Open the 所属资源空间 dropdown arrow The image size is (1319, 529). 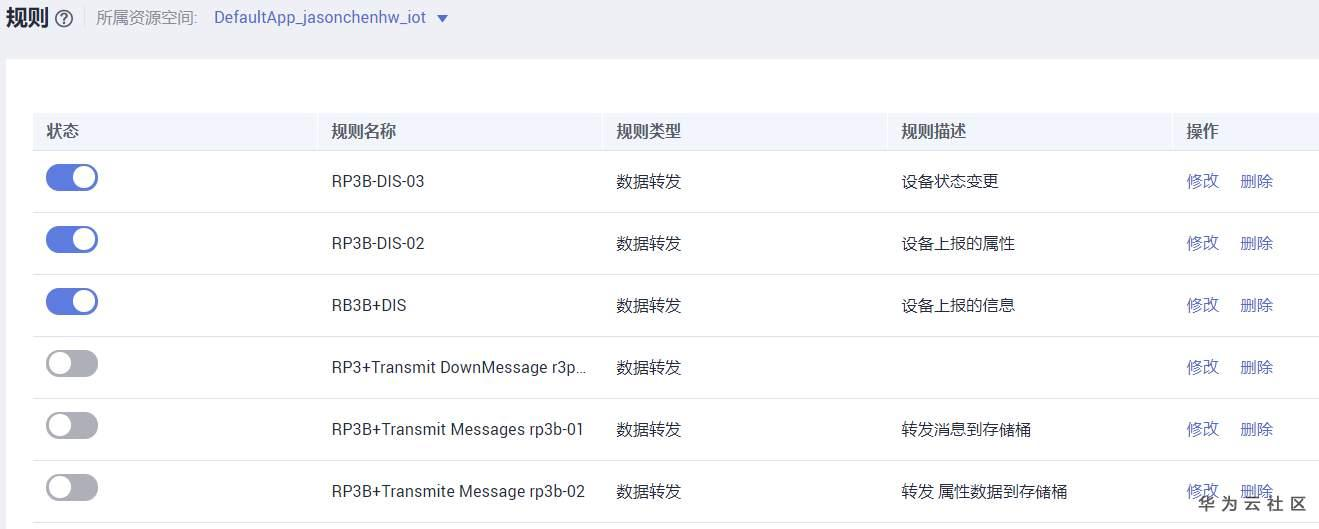(443, 19)
